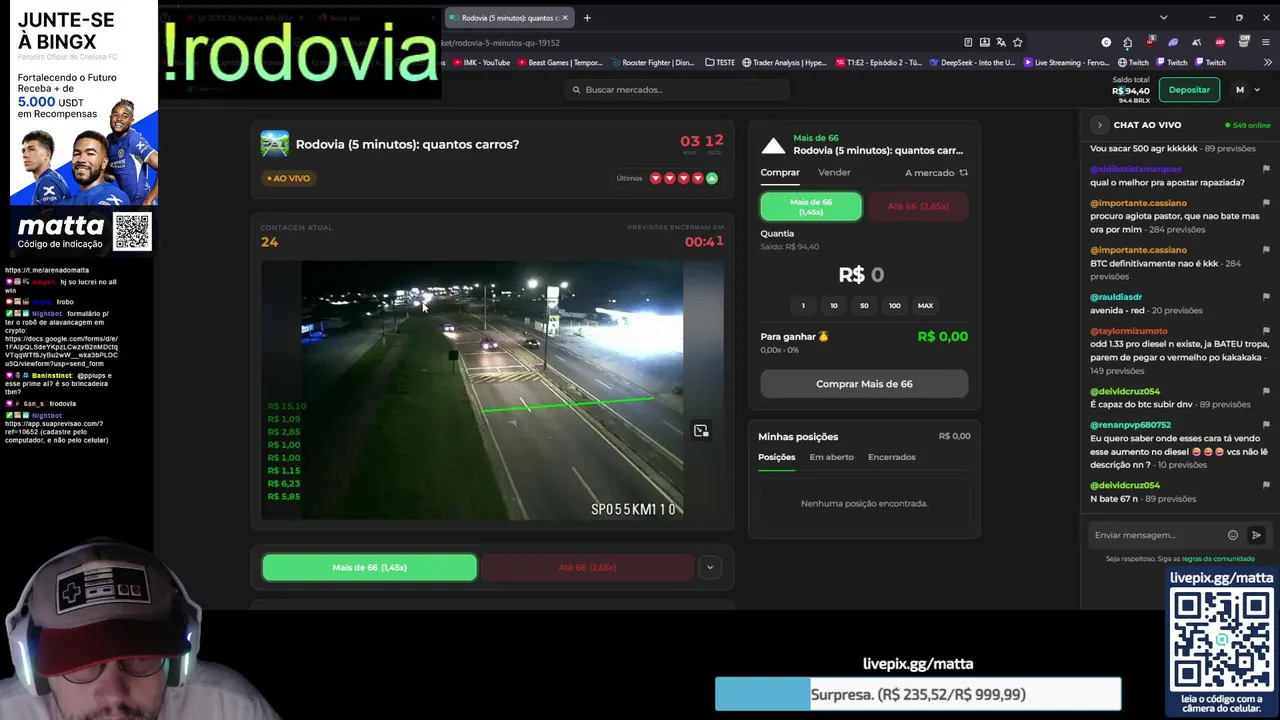The image size is (1280, 720).
Task: Open the emoji picker in chat
Action: [1233, 535]
